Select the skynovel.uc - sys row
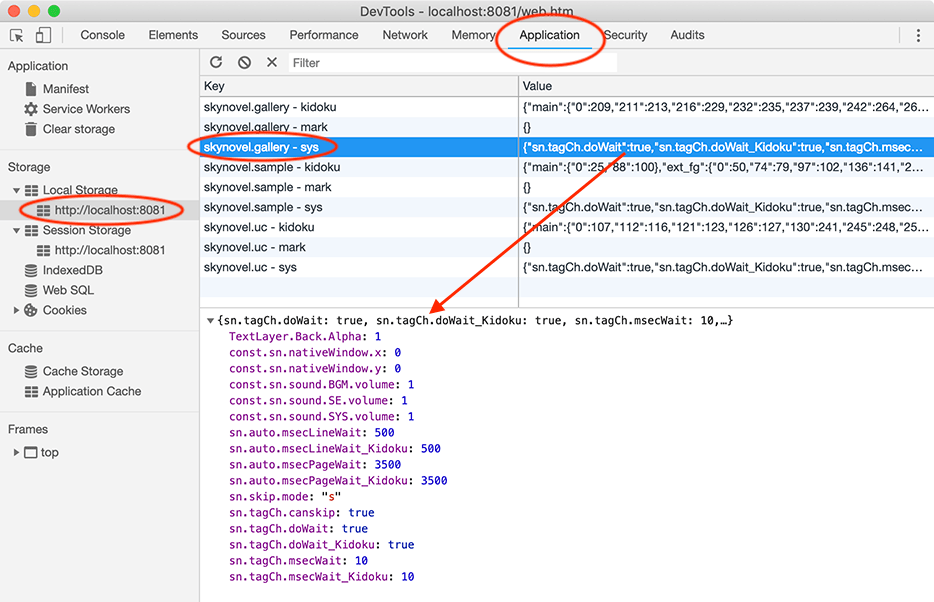934x602 pixels. (x=566, y=267)
